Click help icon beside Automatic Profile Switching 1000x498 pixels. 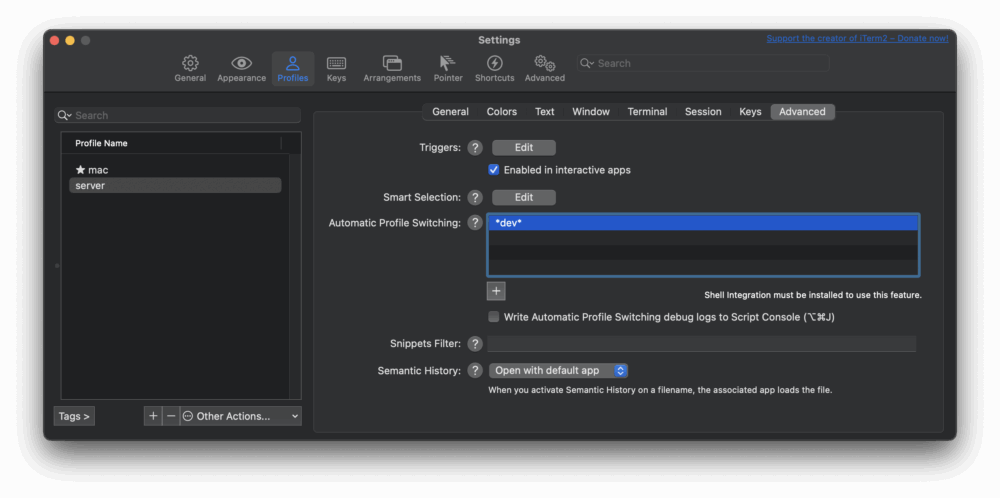[474, 223]
